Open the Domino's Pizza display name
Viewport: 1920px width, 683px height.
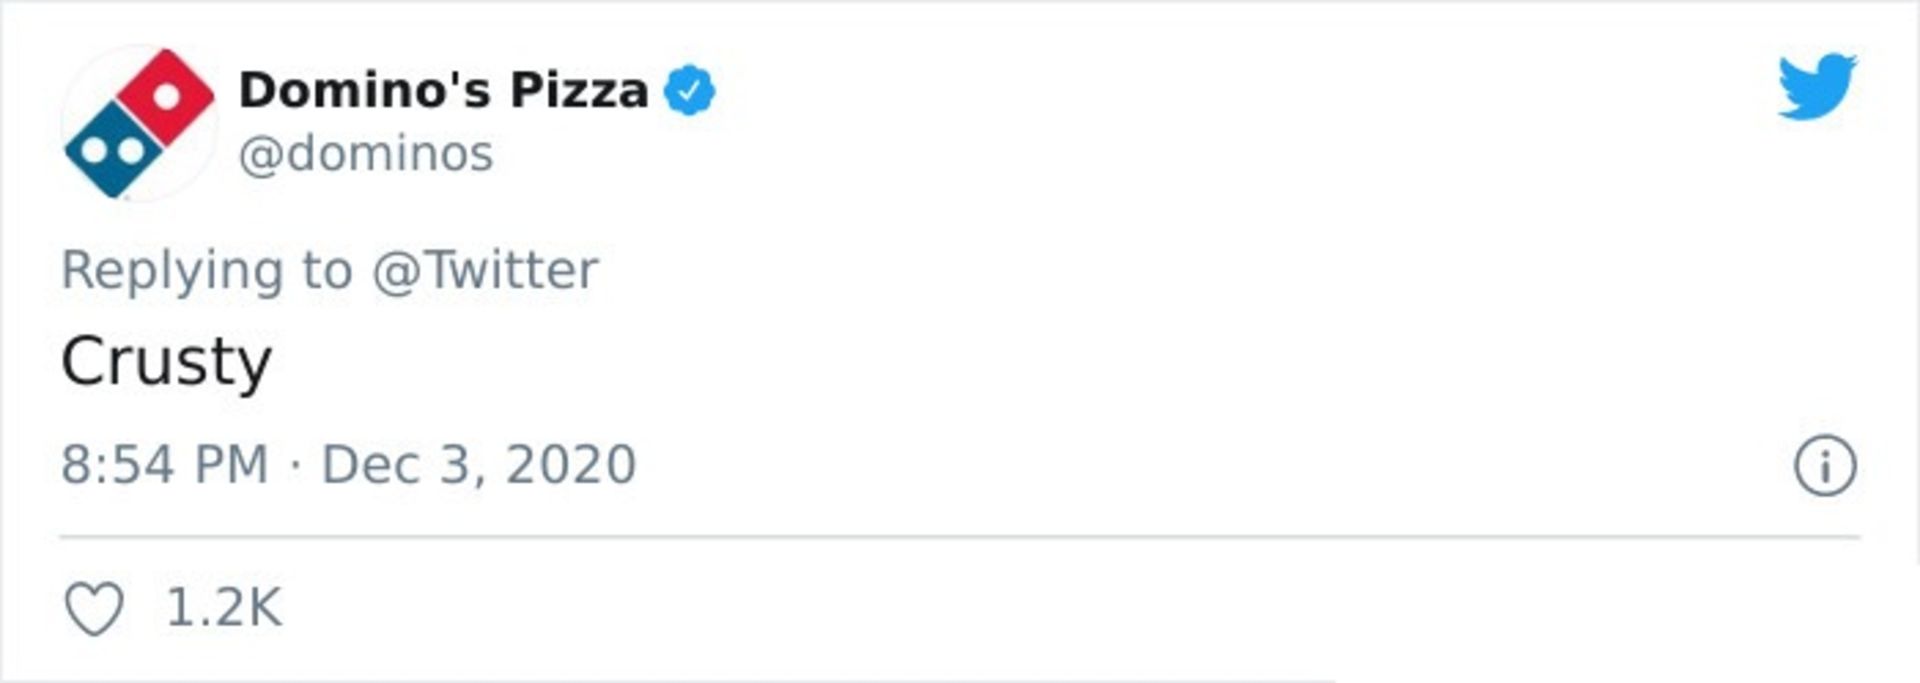tap(443, 91)
